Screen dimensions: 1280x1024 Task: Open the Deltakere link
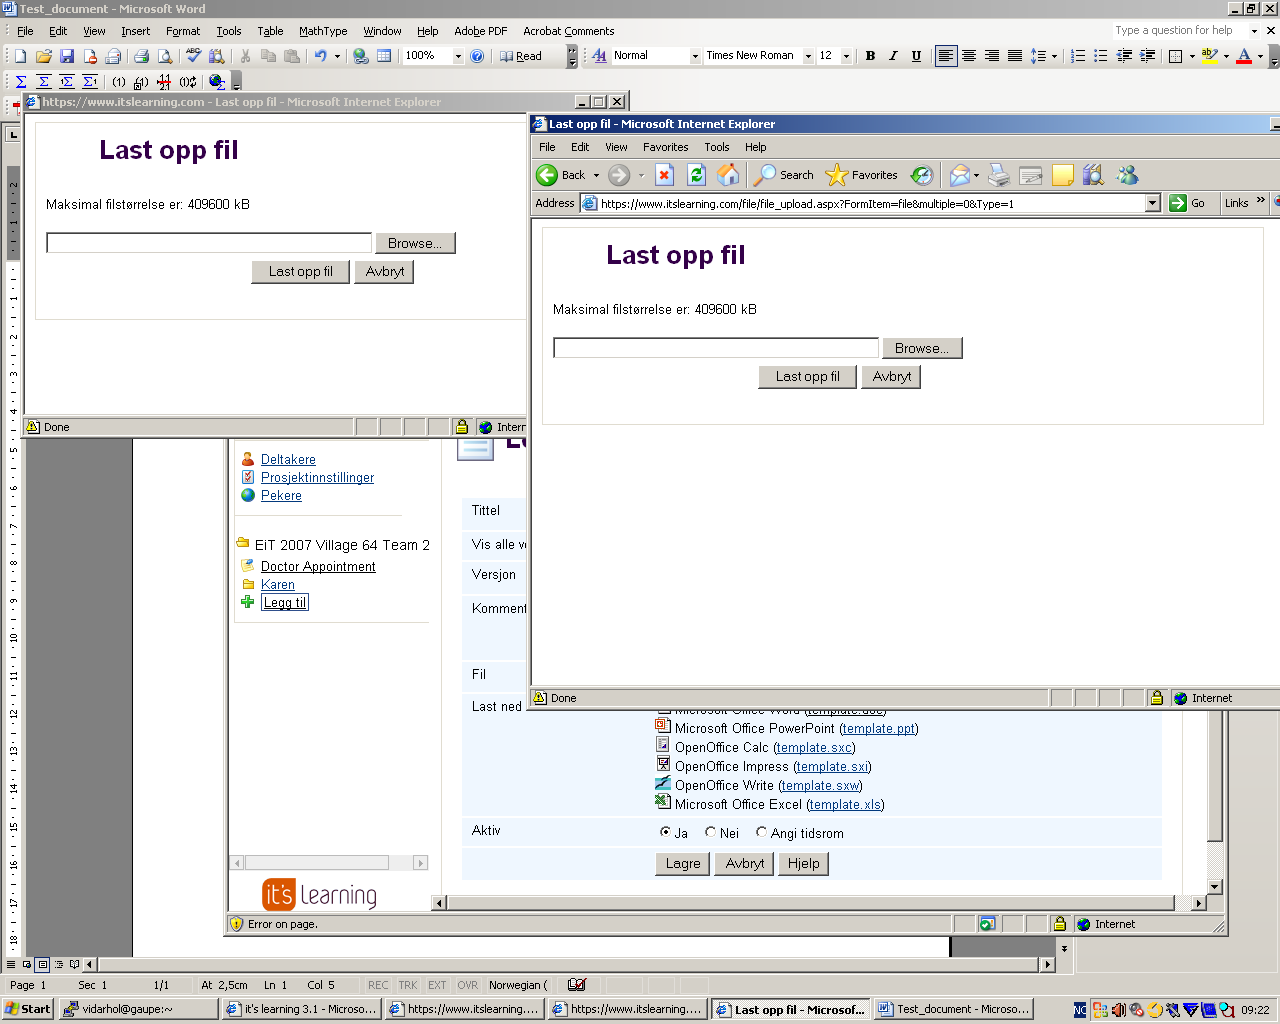tap(288, 460)
